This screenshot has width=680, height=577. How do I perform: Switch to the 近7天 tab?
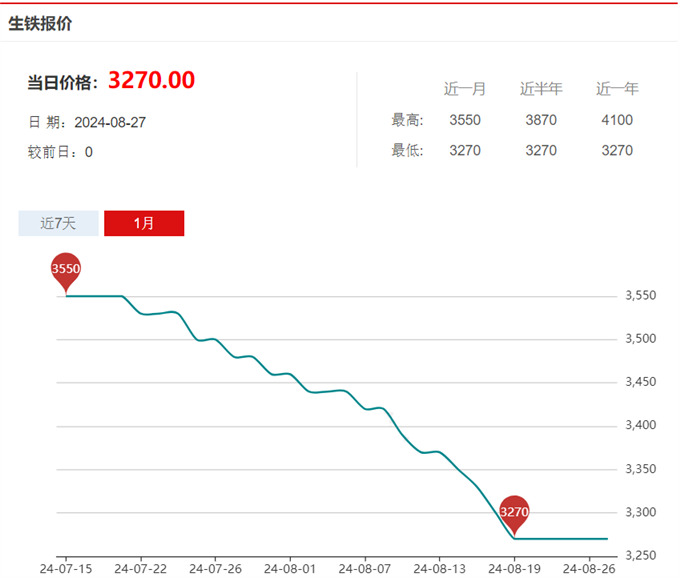click(58, 223)
